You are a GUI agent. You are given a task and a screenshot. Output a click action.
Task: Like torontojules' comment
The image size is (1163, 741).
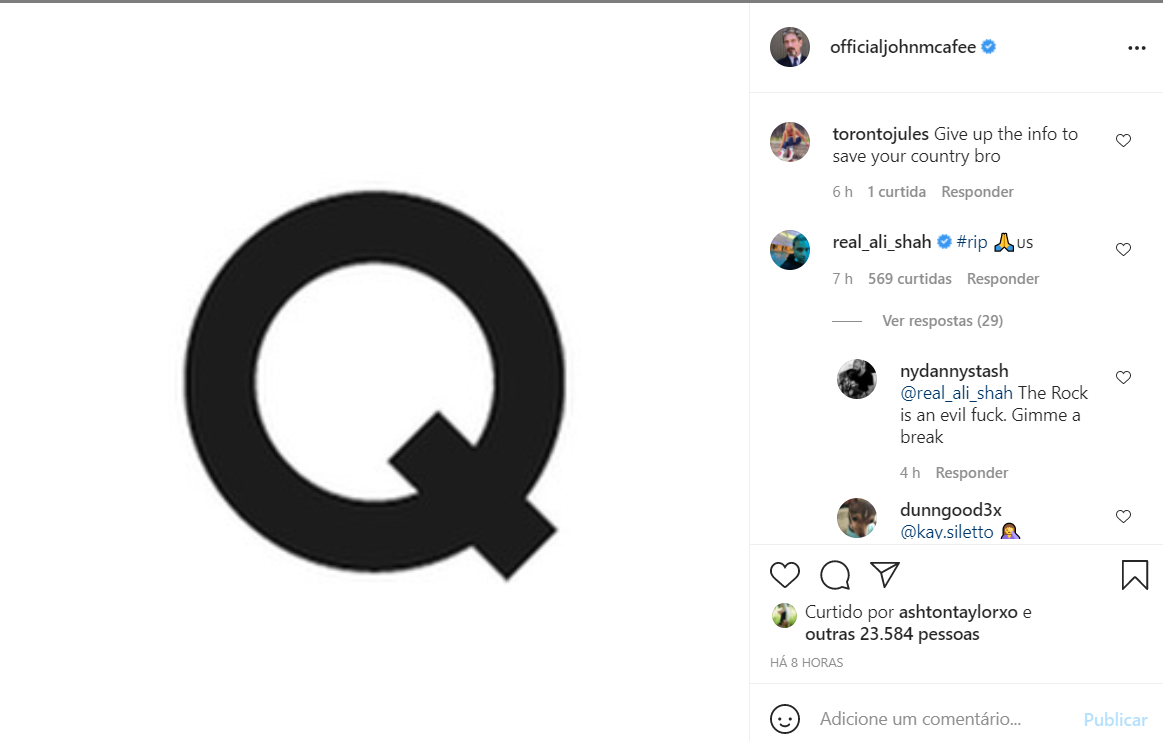tap(1123, 141)
